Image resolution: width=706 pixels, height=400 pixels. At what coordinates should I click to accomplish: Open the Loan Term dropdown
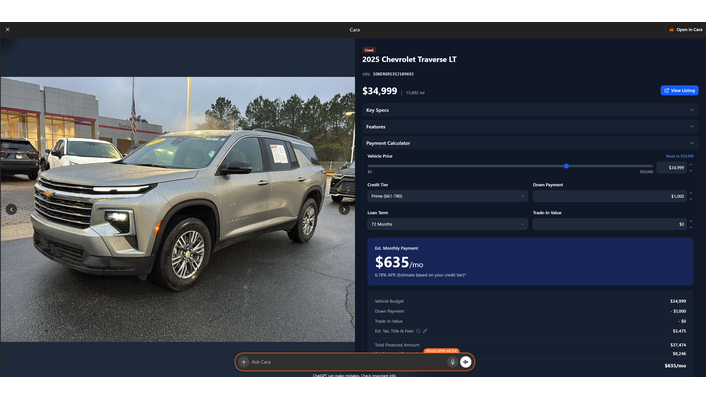(448, 224)
